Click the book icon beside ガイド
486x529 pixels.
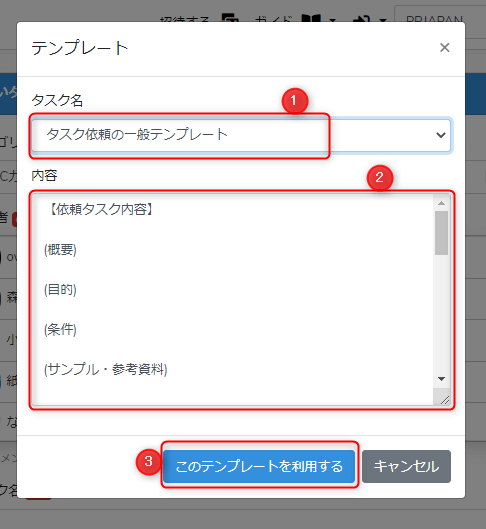[x=311, y=19]
